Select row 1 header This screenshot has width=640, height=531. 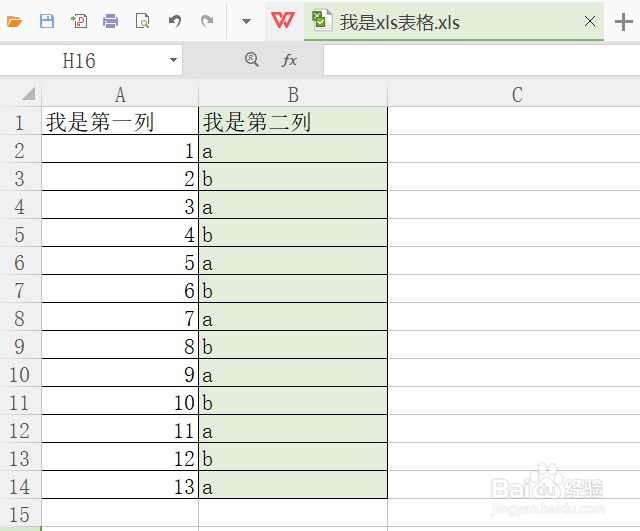20,121
